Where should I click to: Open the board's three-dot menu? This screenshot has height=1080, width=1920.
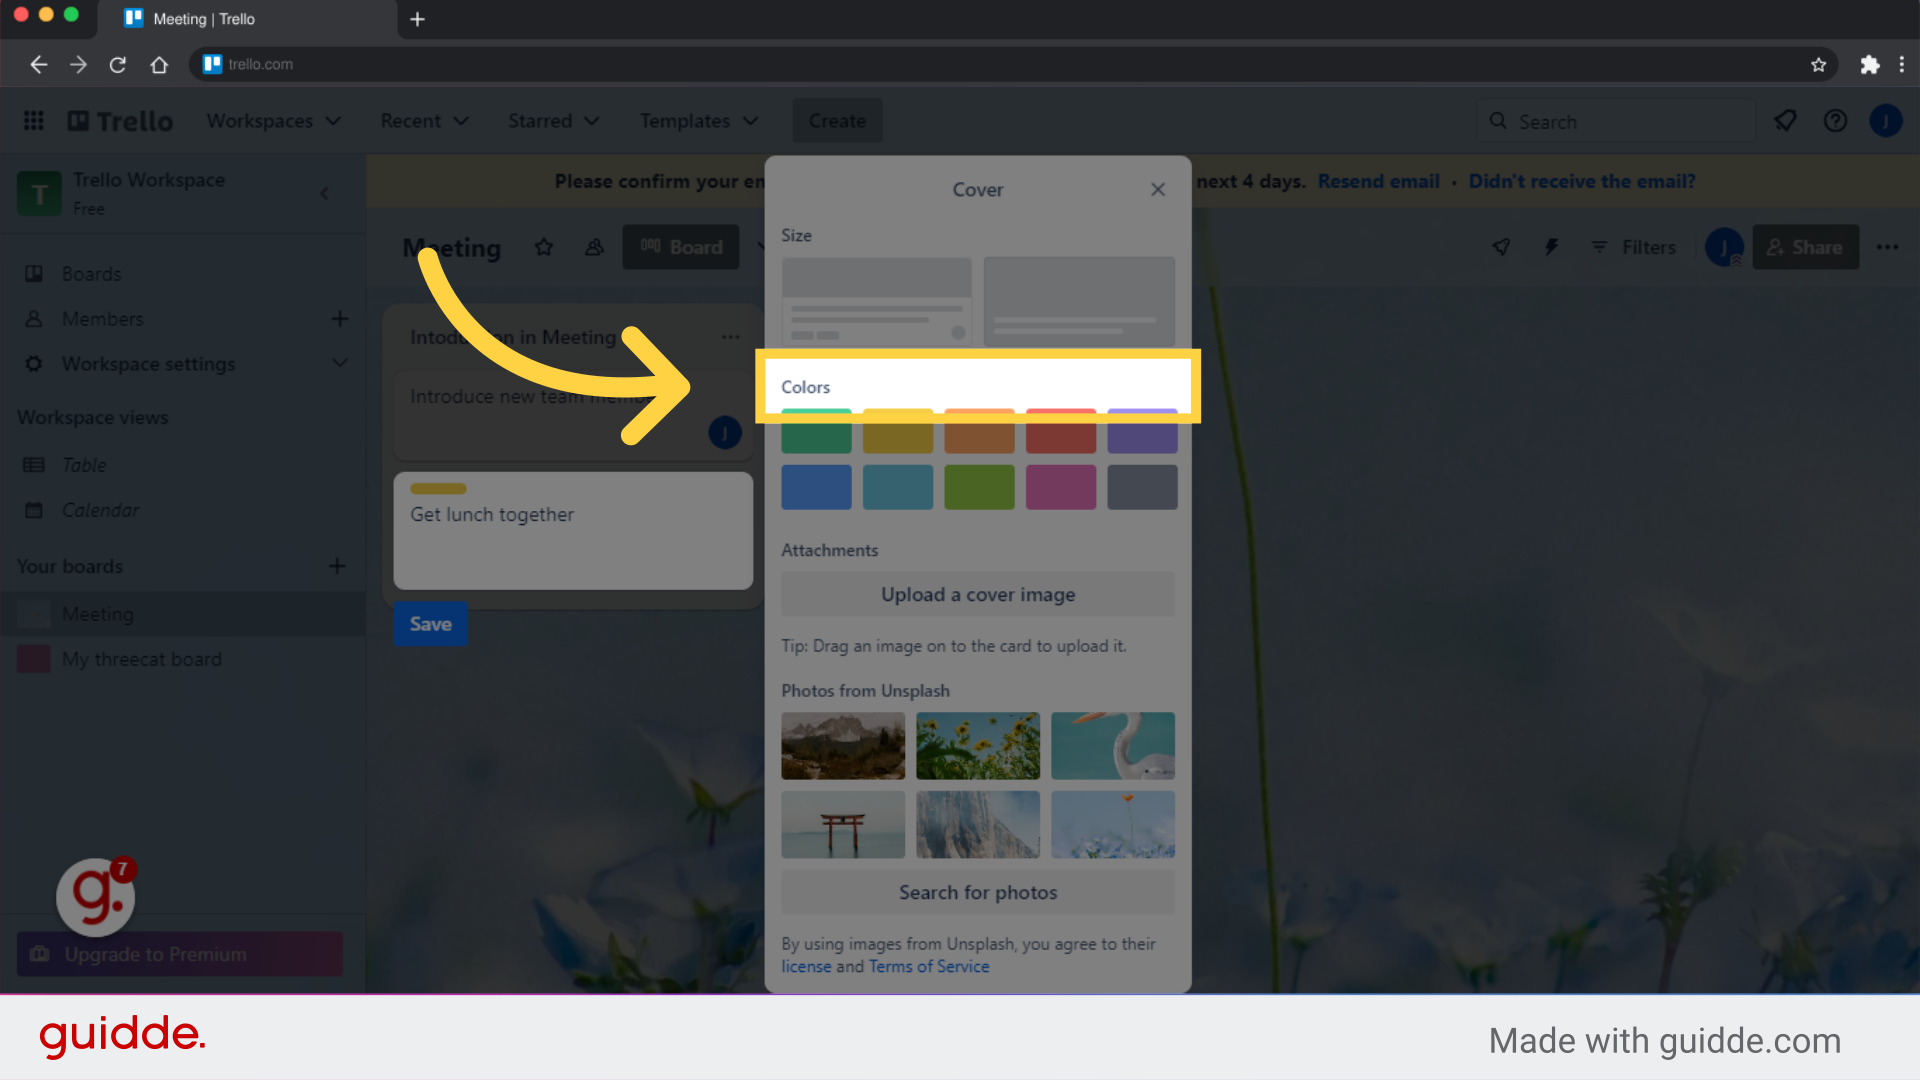1888,247
